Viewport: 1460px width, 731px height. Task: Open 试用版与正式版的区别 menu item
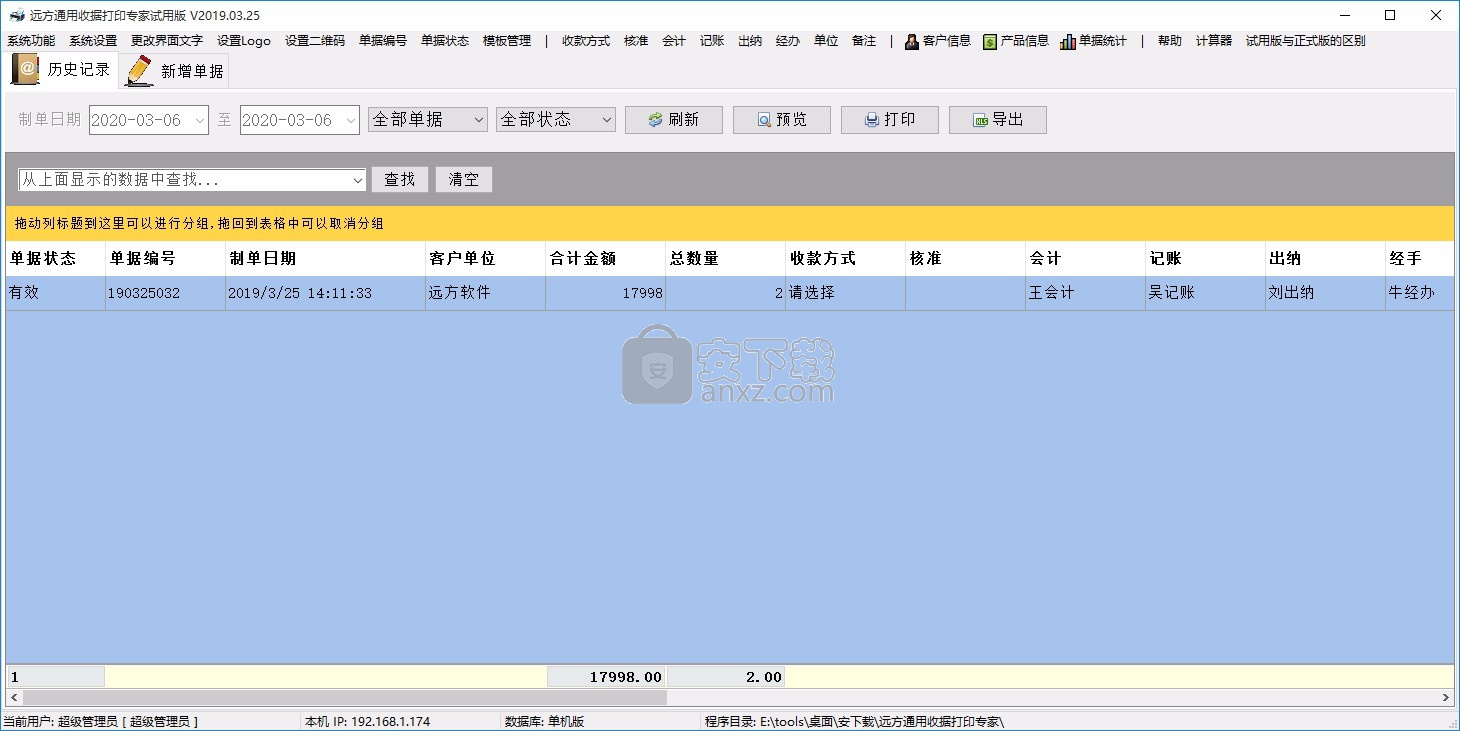click(x=1306, y=41)
